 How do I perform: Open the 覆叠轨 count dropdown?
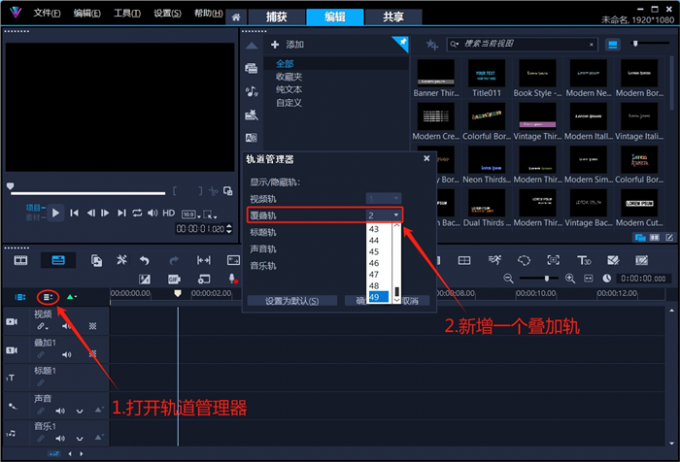click(384, 216)
